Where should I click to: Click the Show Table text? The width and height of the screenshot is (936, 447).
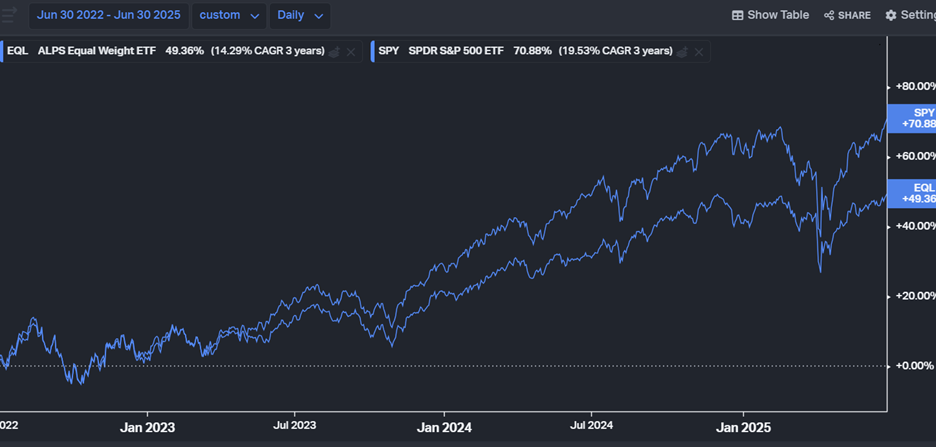point(778,16)
